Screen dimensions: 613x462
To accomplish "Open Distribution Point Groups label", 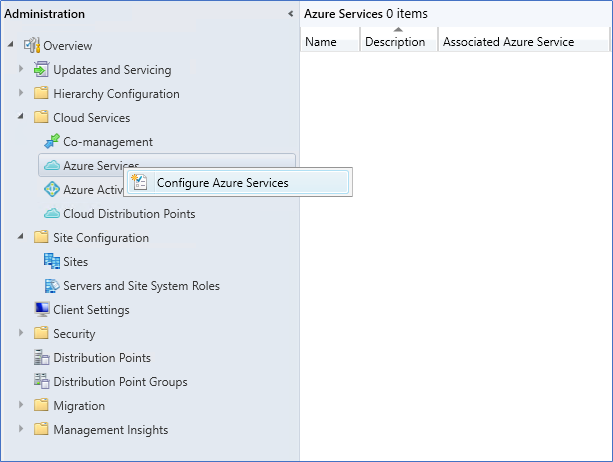I will pos(120,382).
